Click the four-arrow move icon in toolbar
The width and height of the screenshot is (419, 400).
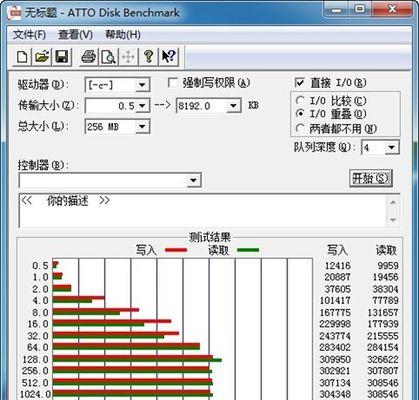point(128,56)
